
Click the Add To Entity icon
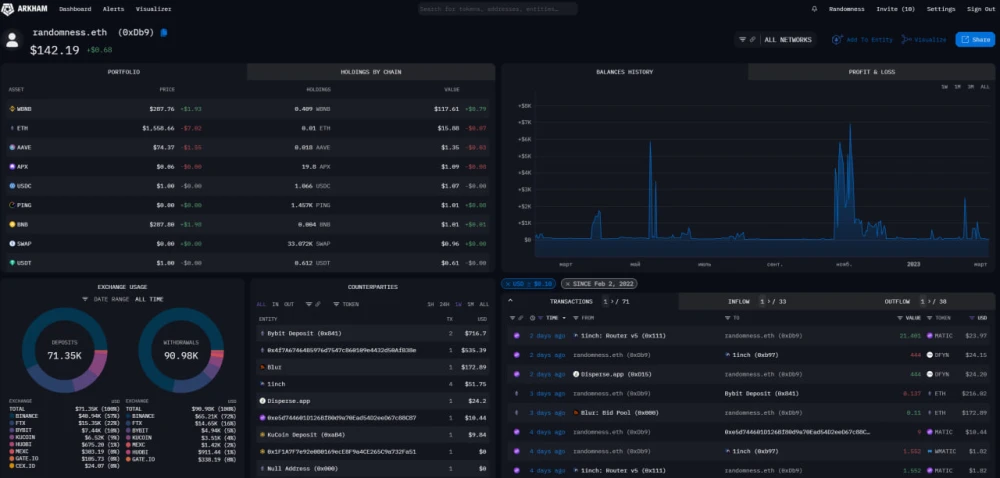[837, 40]
